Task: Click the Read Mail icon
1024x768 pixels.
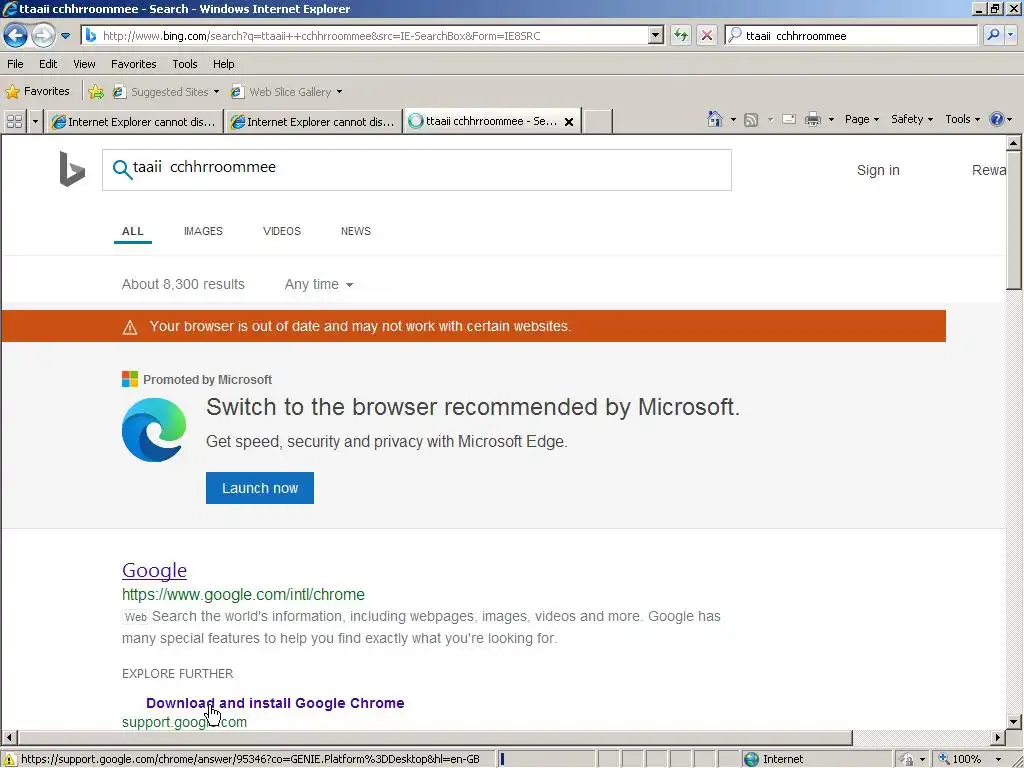Action: point(789,120)
